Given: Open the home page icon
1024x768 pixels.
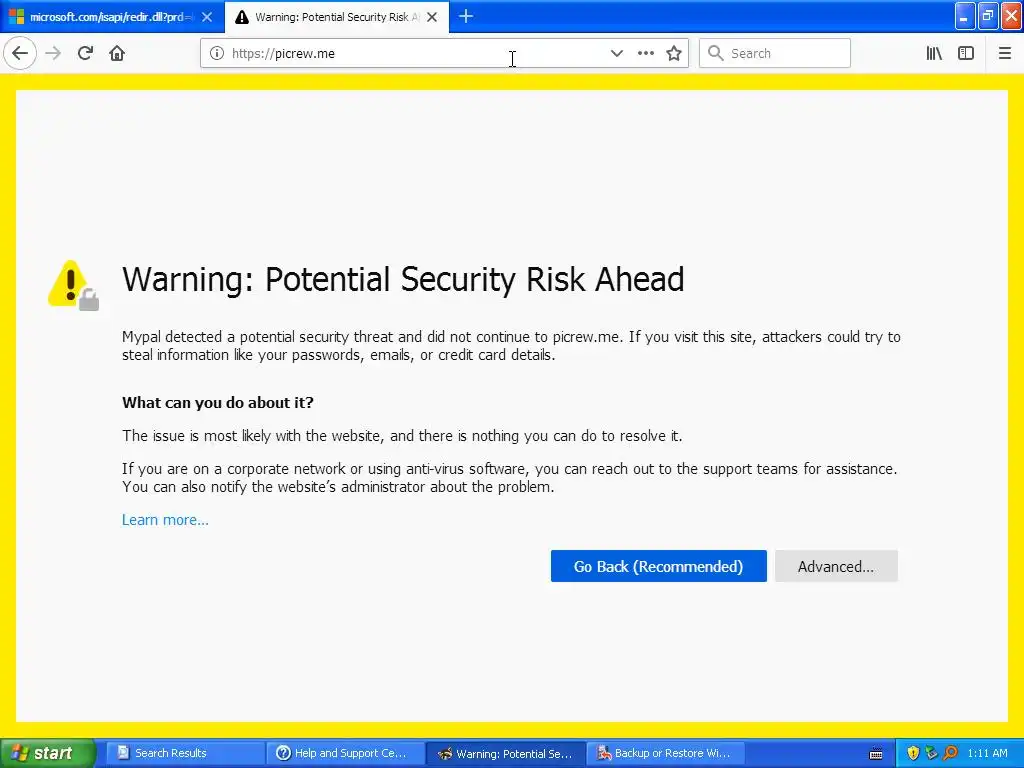Looking at the screenshot, I should (x=117, y=53).
